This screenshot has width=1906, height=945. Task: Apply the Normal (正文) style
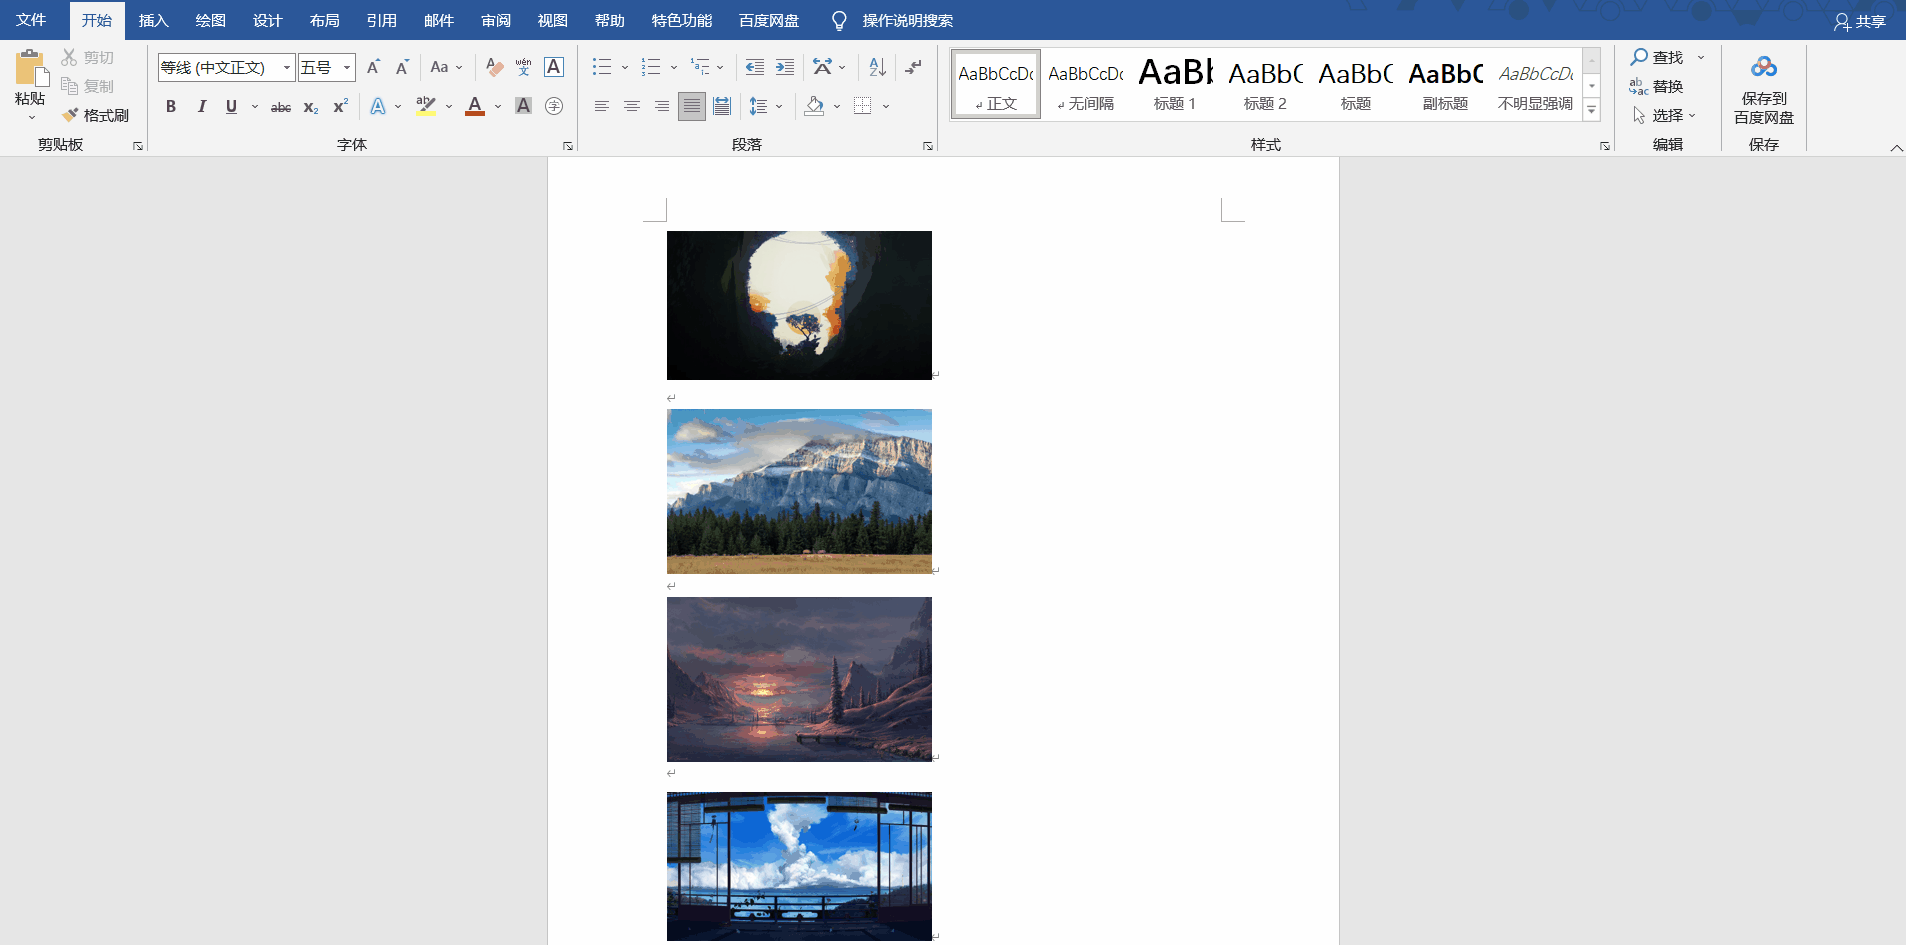[x=996, y=85]
